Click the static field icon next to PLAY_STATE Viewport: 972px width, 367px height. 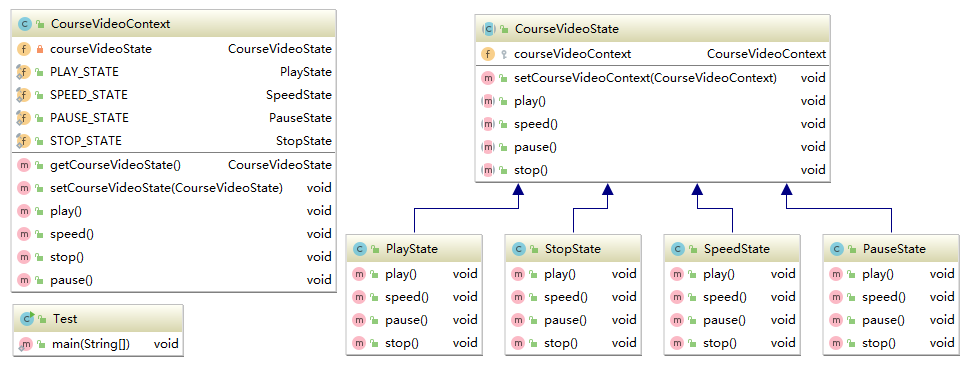click(x=24, y=72)
